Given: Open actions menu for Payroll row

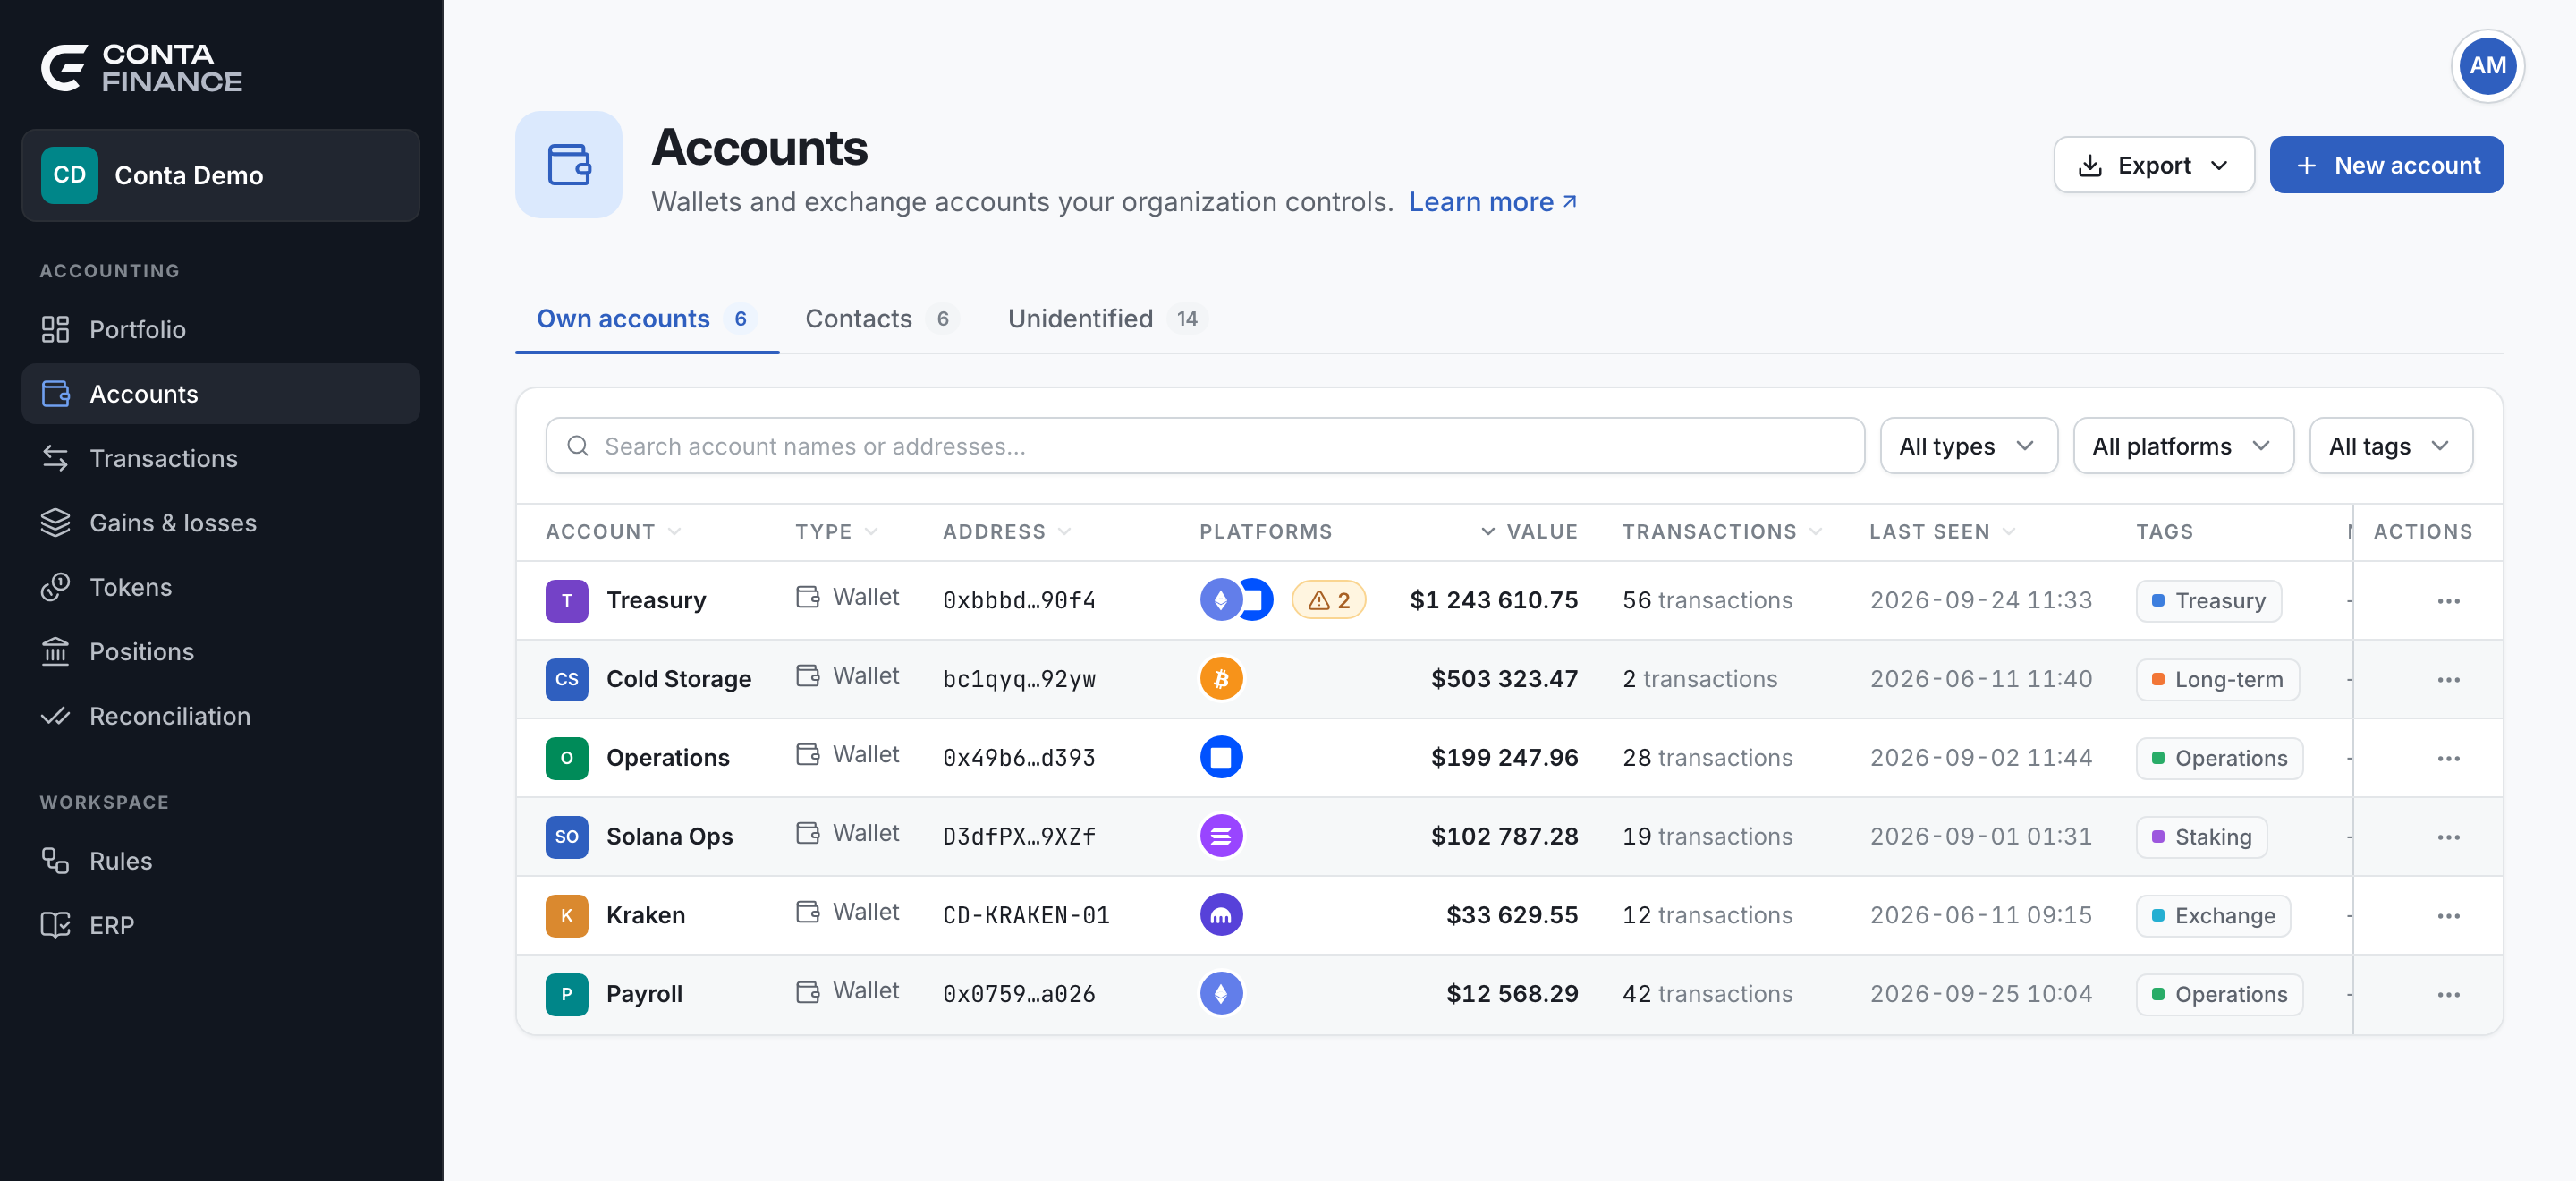Looking at the screenshot, I should [x=2448, y=995].
